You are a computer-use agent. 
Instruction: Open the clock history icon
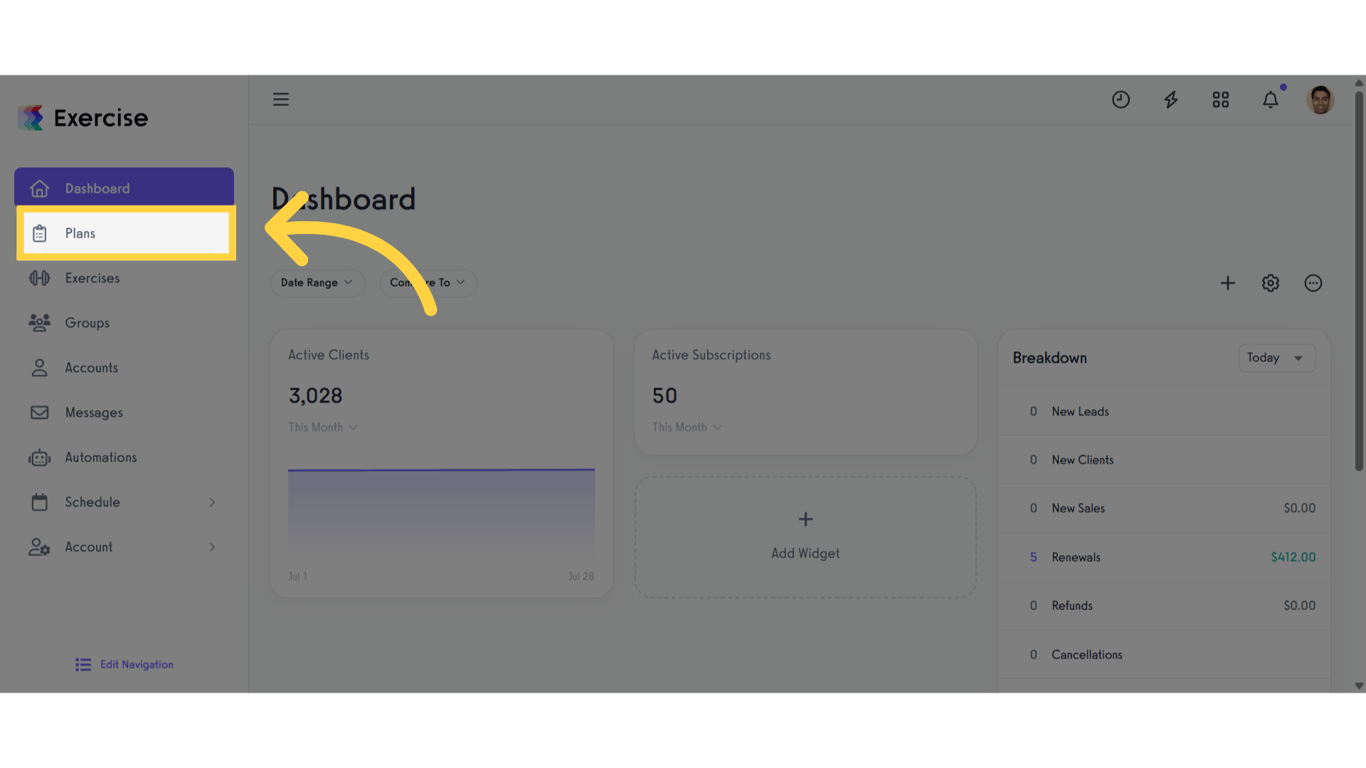coord(1120,100)
